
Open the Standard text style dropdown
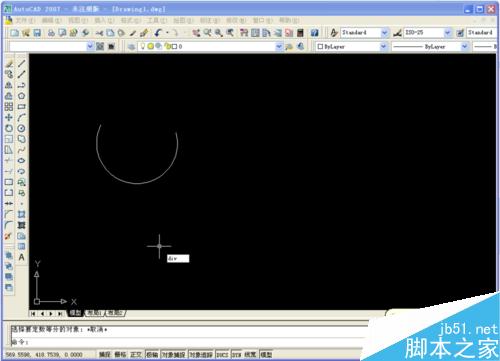pyautogui.click(x=384, y=33)
